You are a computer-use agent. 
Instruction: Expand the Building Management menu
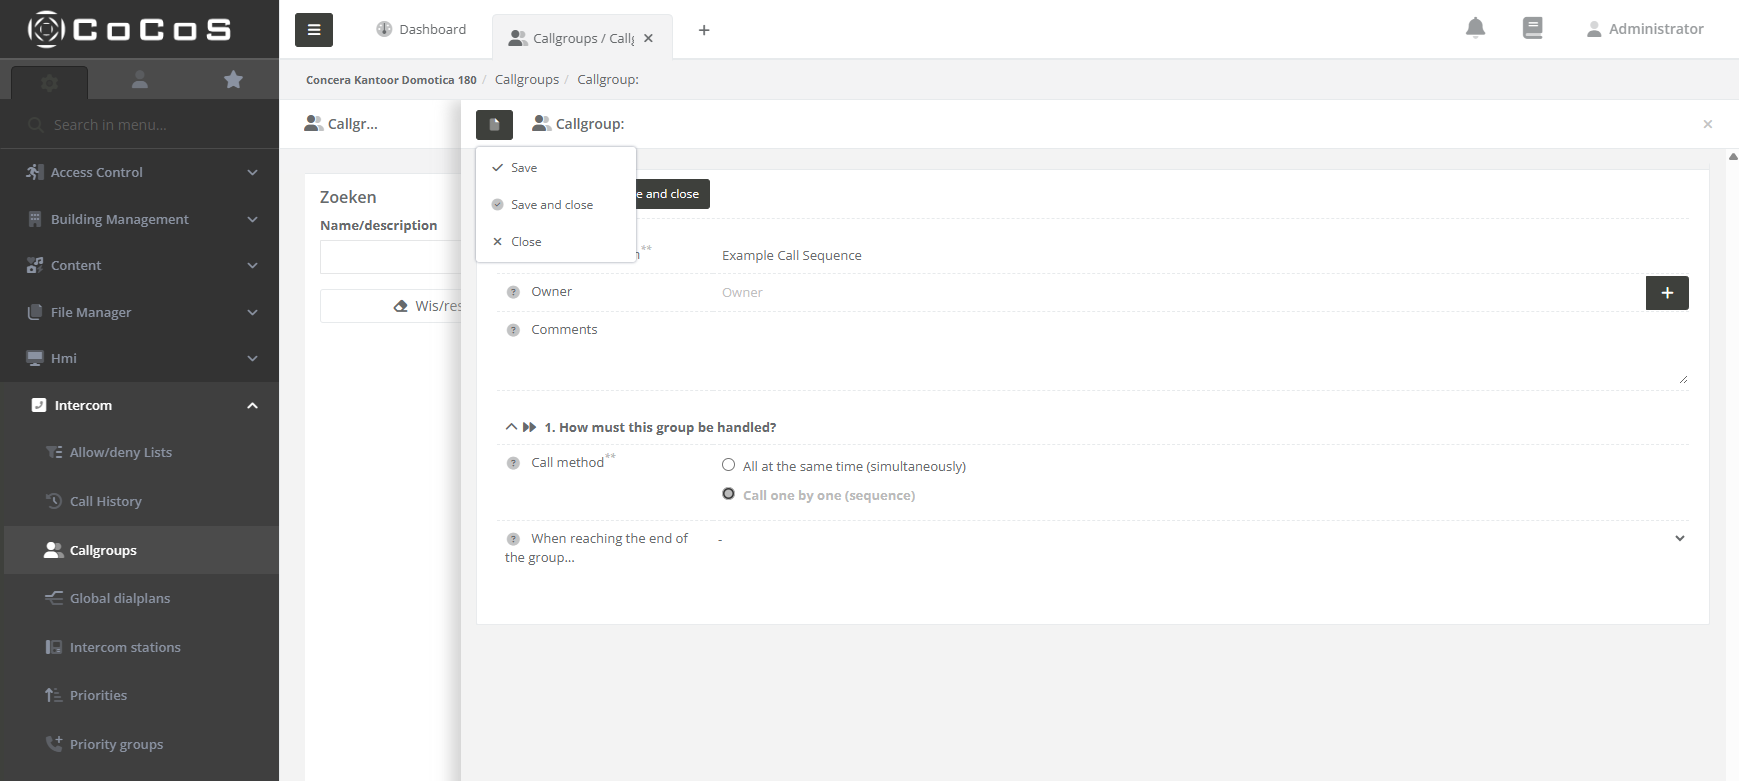[140, 219]
